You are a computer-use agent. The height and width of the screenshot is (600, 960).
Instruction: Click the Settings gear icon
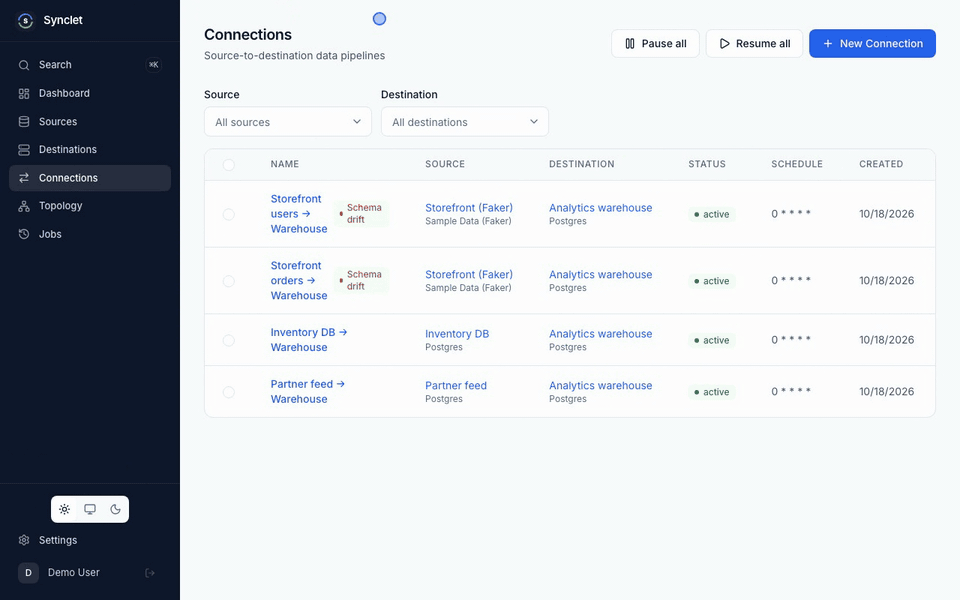point(24,540)
